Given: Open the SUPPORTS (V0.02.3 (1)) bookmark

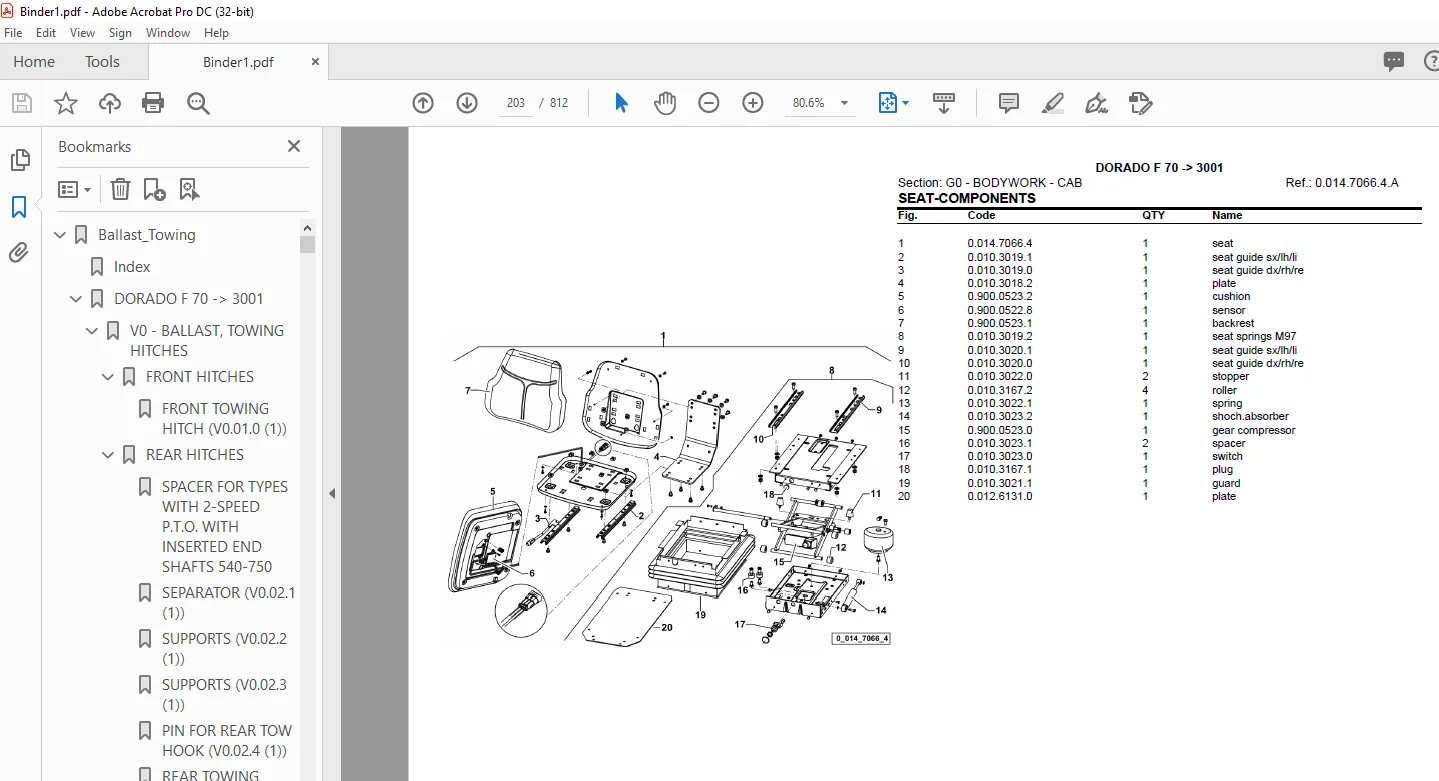Looking at the screenshot, I should point(225,695).
